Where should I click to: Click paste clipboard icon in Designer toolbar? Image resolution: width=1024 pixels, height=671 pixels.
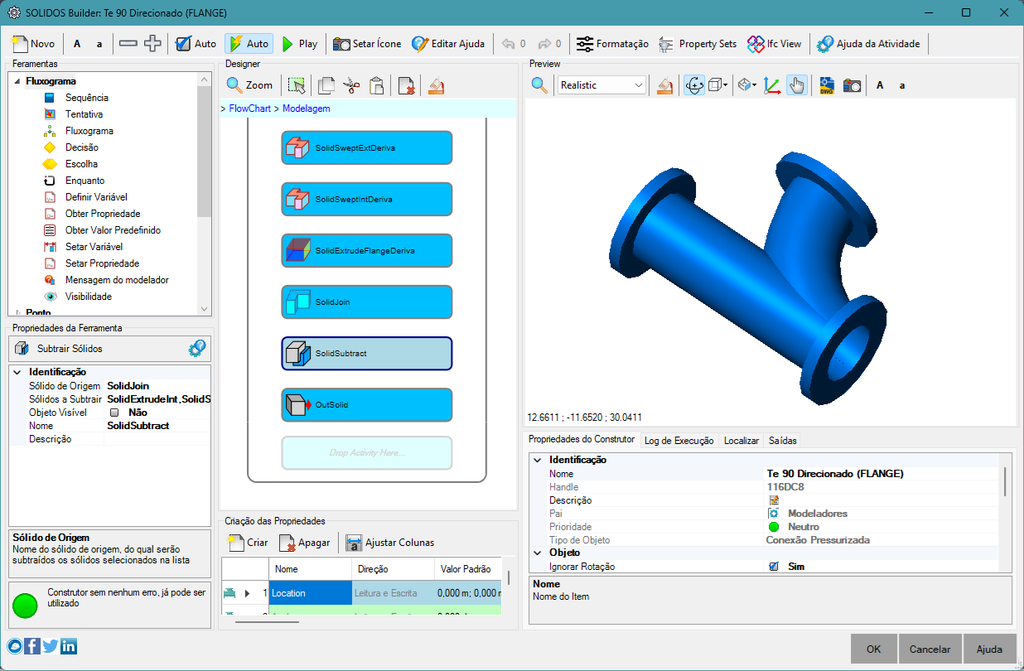click(x=376, y=86)
